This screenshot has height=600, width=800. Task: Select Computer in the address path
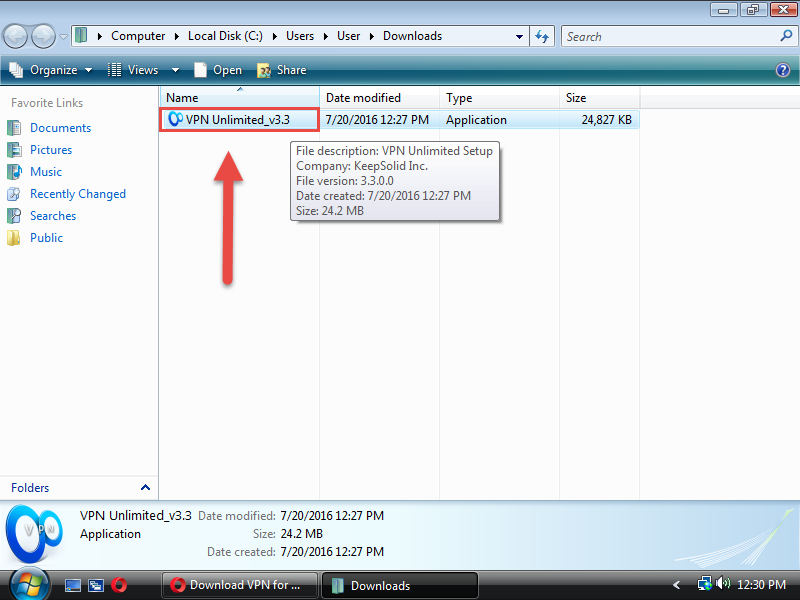pyautogui.click(x=138, y=36)
